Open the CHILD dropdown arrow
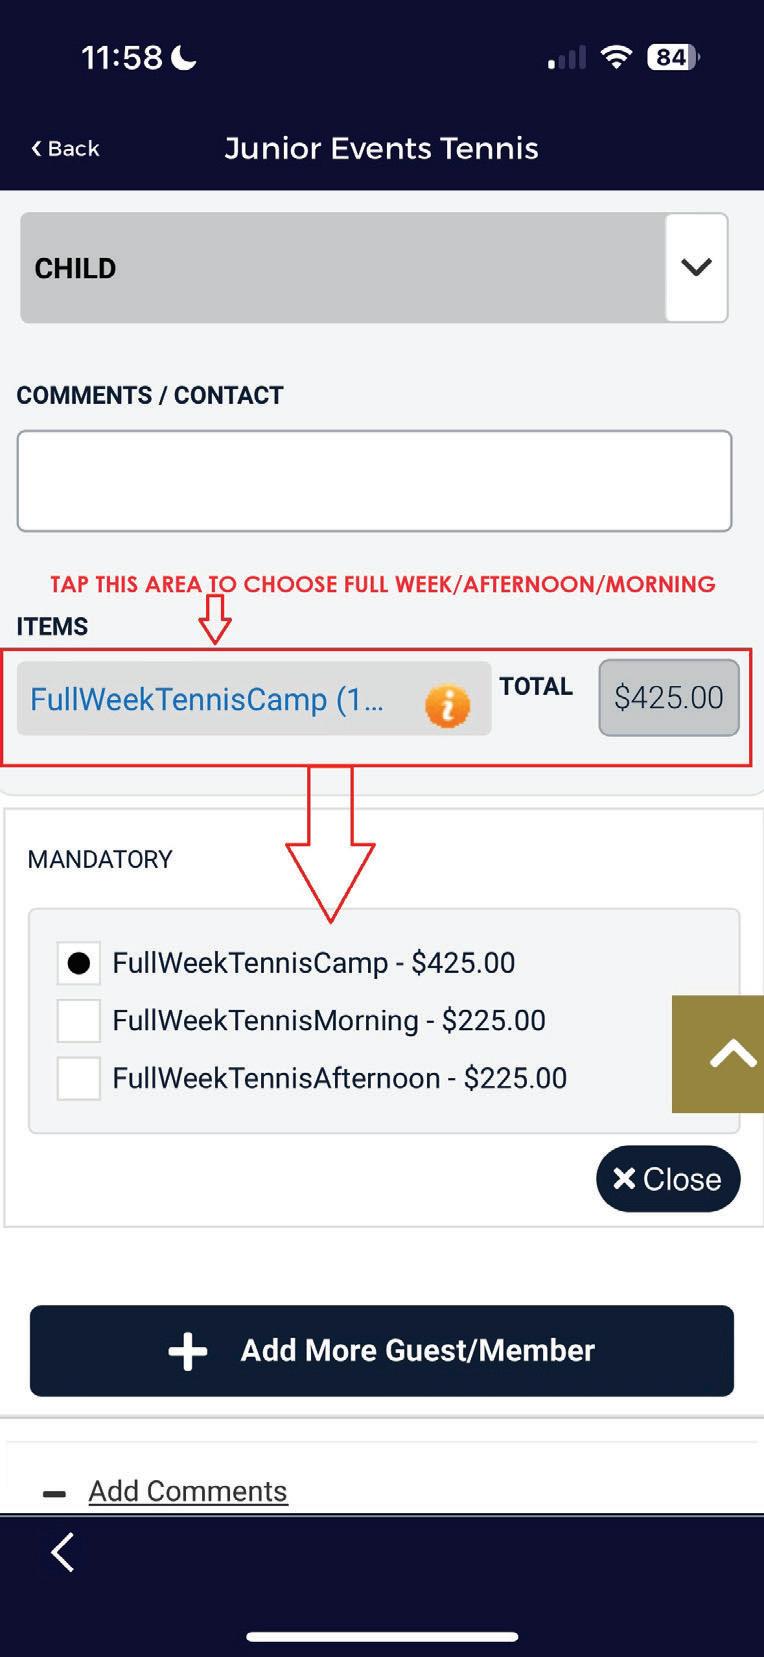Screen dimensions: 764x1657 pyautogui.click(x=696, y=268)
